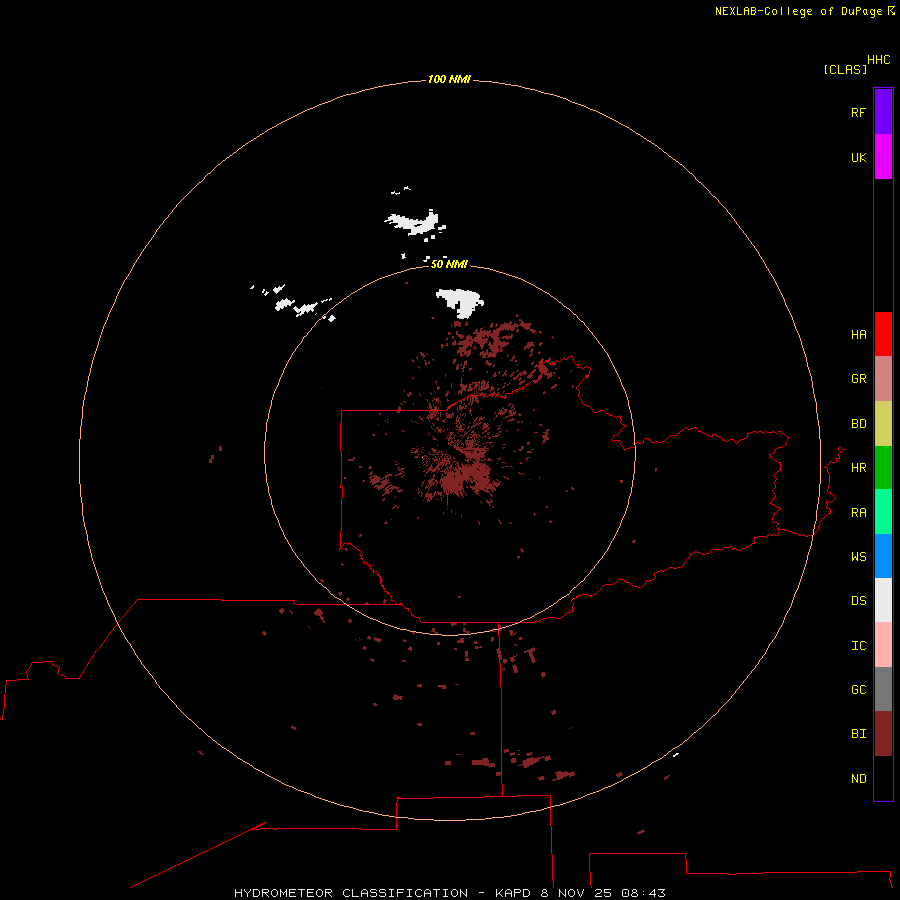Pick the HR green legend swatch
Screen dimensions: 900x900
883,467
